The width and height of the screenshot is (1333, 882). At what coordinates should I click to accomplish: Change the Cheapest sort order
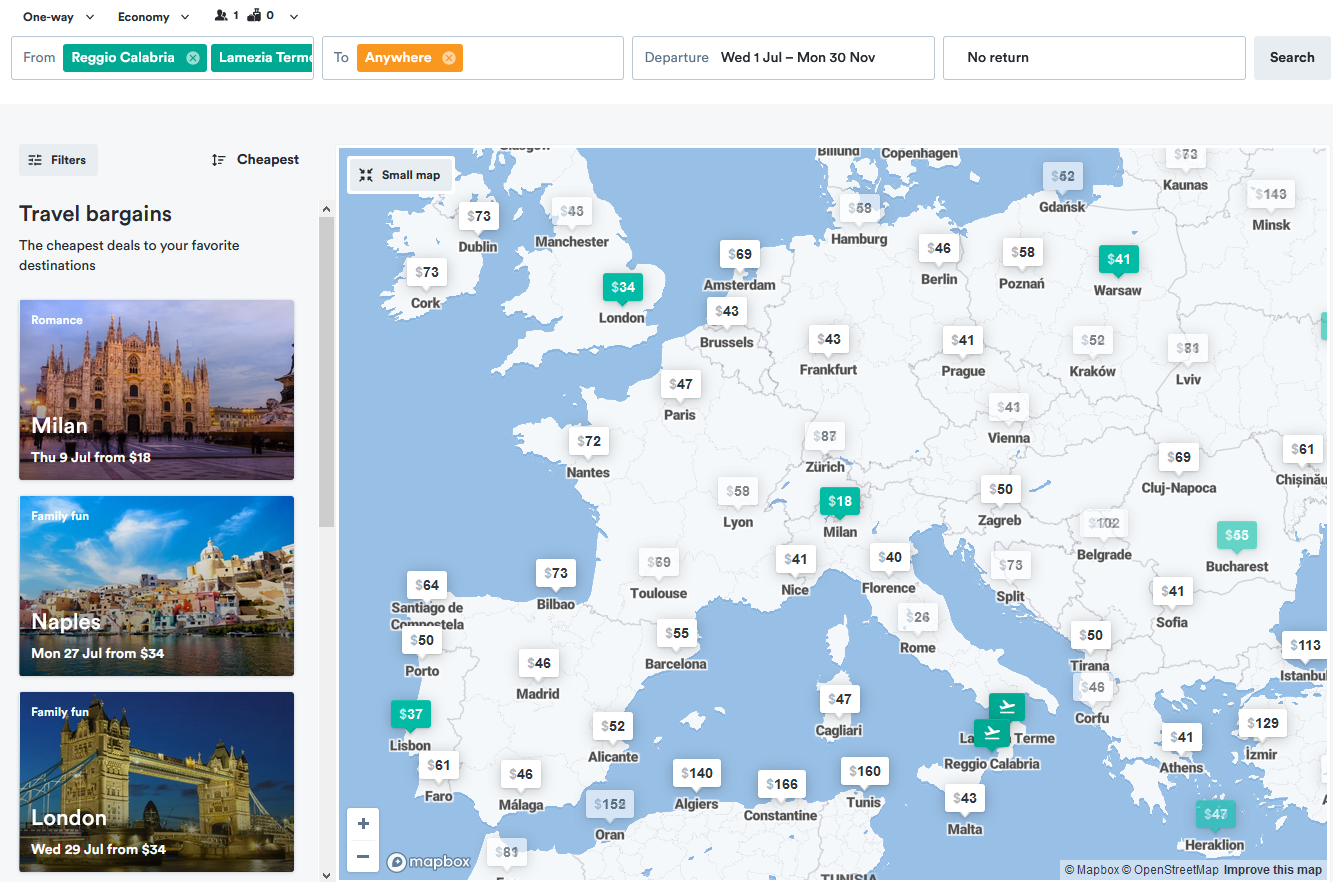coord(255,160)
